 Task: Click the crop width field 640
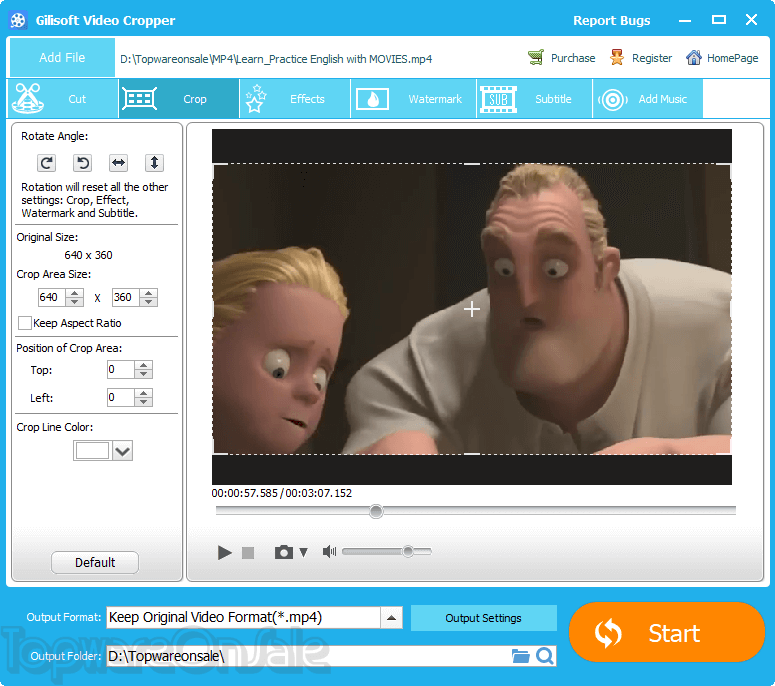52,297
